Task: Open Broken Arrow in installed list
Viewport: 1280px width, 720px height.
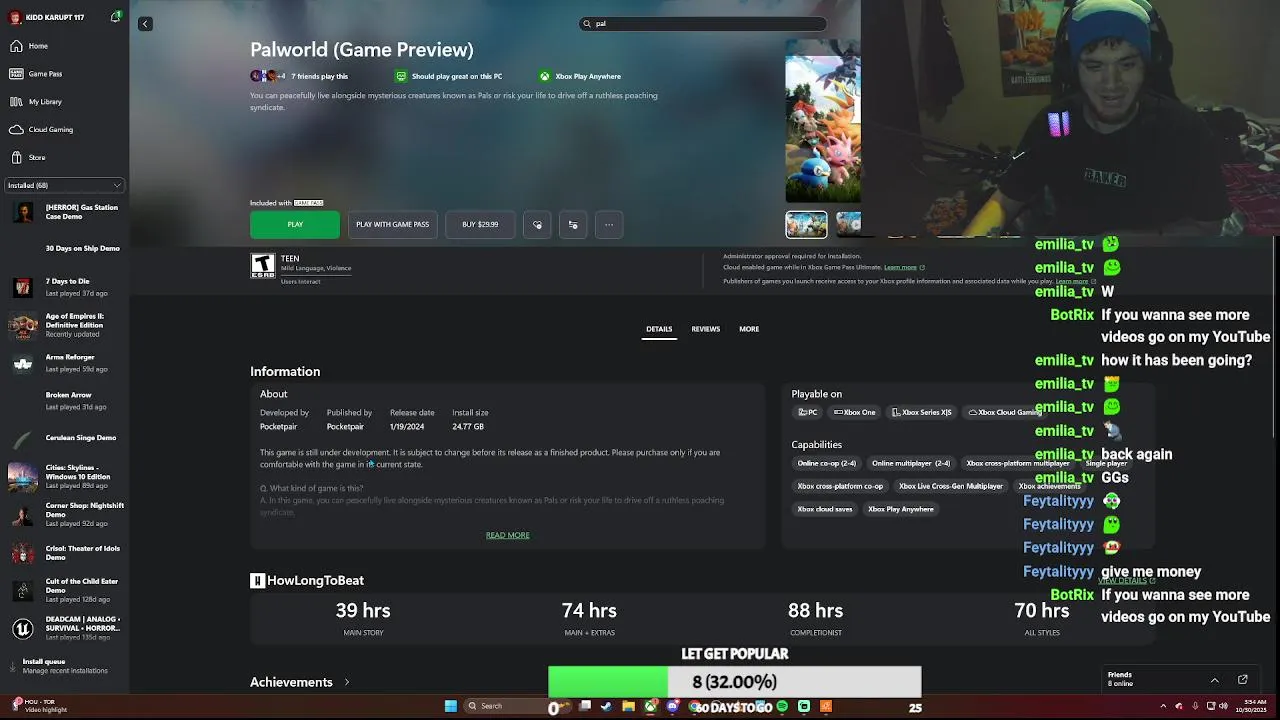Action: tap(64, 401)
